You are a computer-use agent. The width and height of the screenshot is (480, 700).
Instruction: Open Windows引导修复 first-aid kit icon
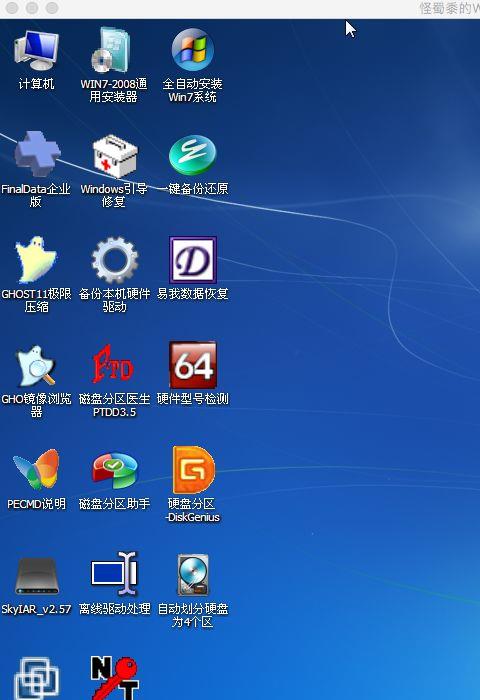point(115,156)
